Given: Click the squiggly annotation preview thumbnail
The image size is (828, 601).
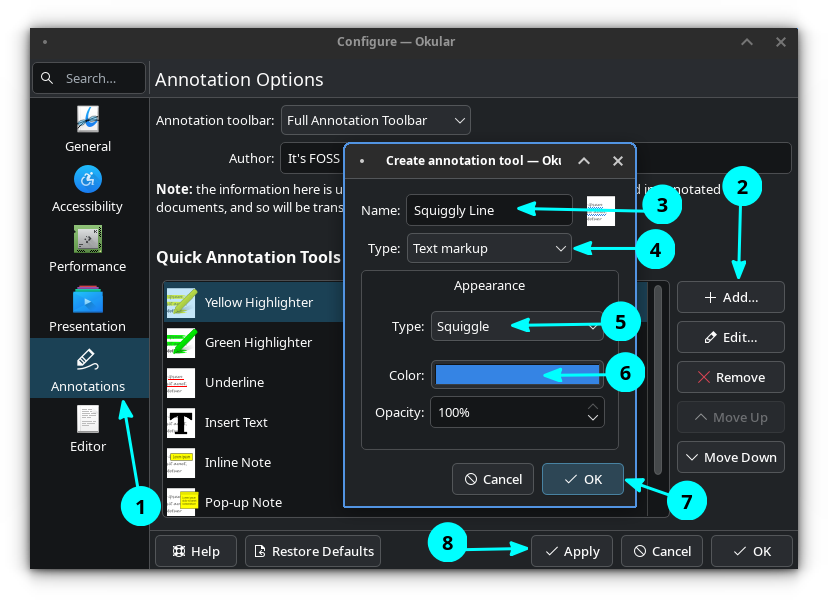Looking at the screenshot, I should (x=600, y=210).
